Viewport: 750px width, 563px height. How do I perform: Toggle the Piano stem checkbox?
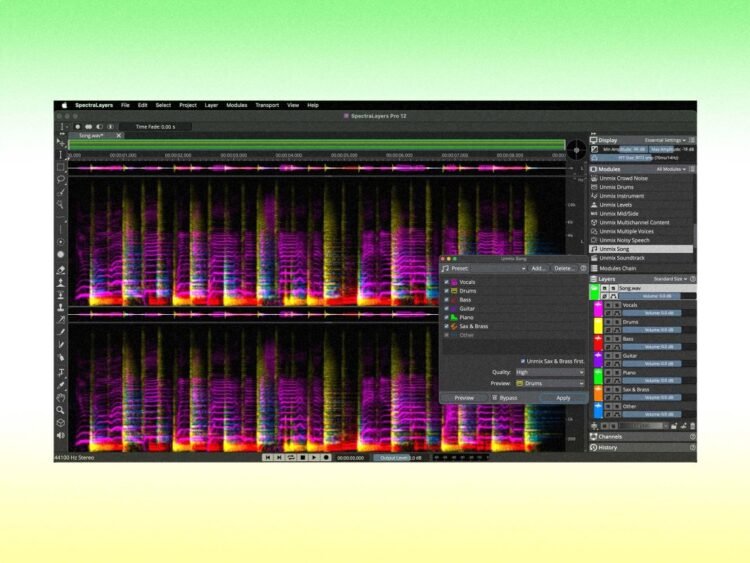[x=447, y=317]
